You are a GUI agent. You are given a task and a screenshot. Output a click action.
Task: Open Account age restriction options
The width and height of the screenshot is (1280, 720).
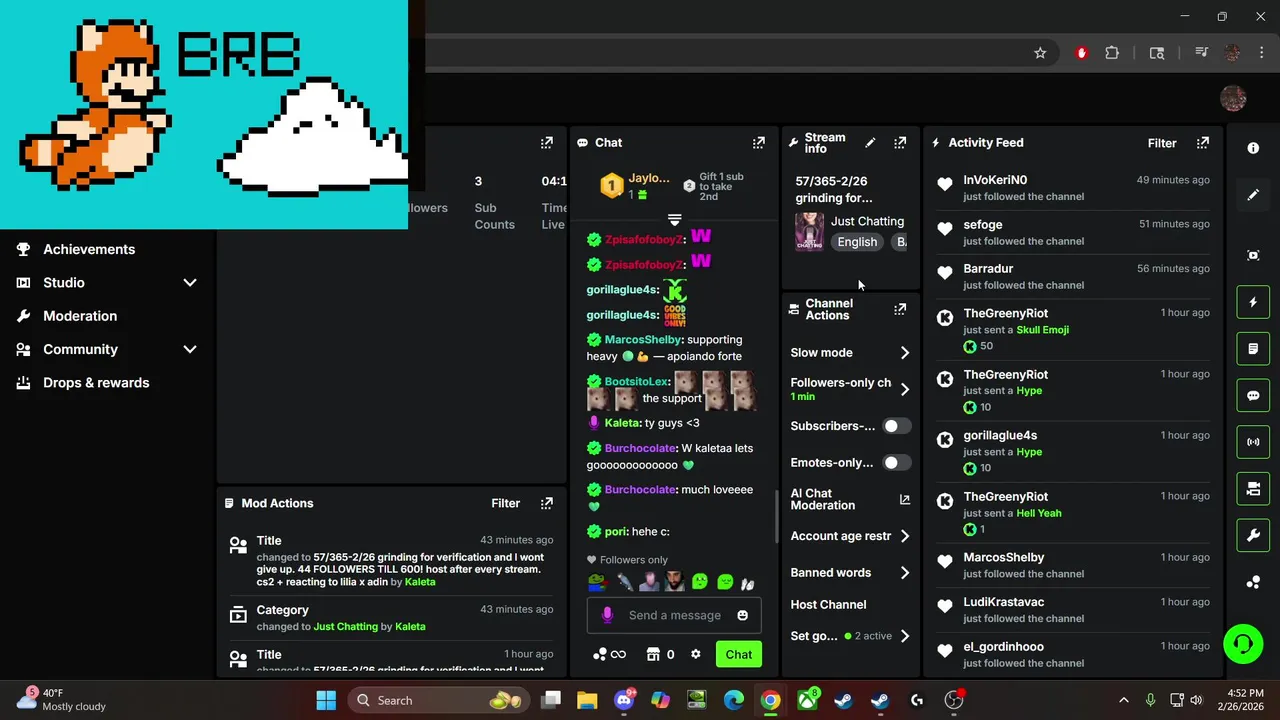coord(850,536)
